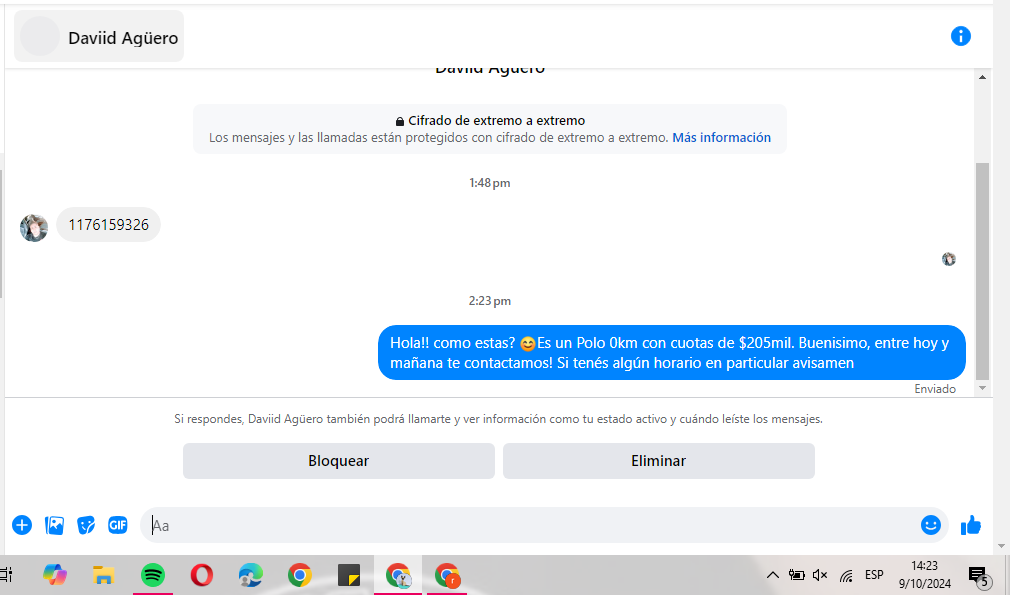Launch Opera browser from the taskbar

coord(201,575)
